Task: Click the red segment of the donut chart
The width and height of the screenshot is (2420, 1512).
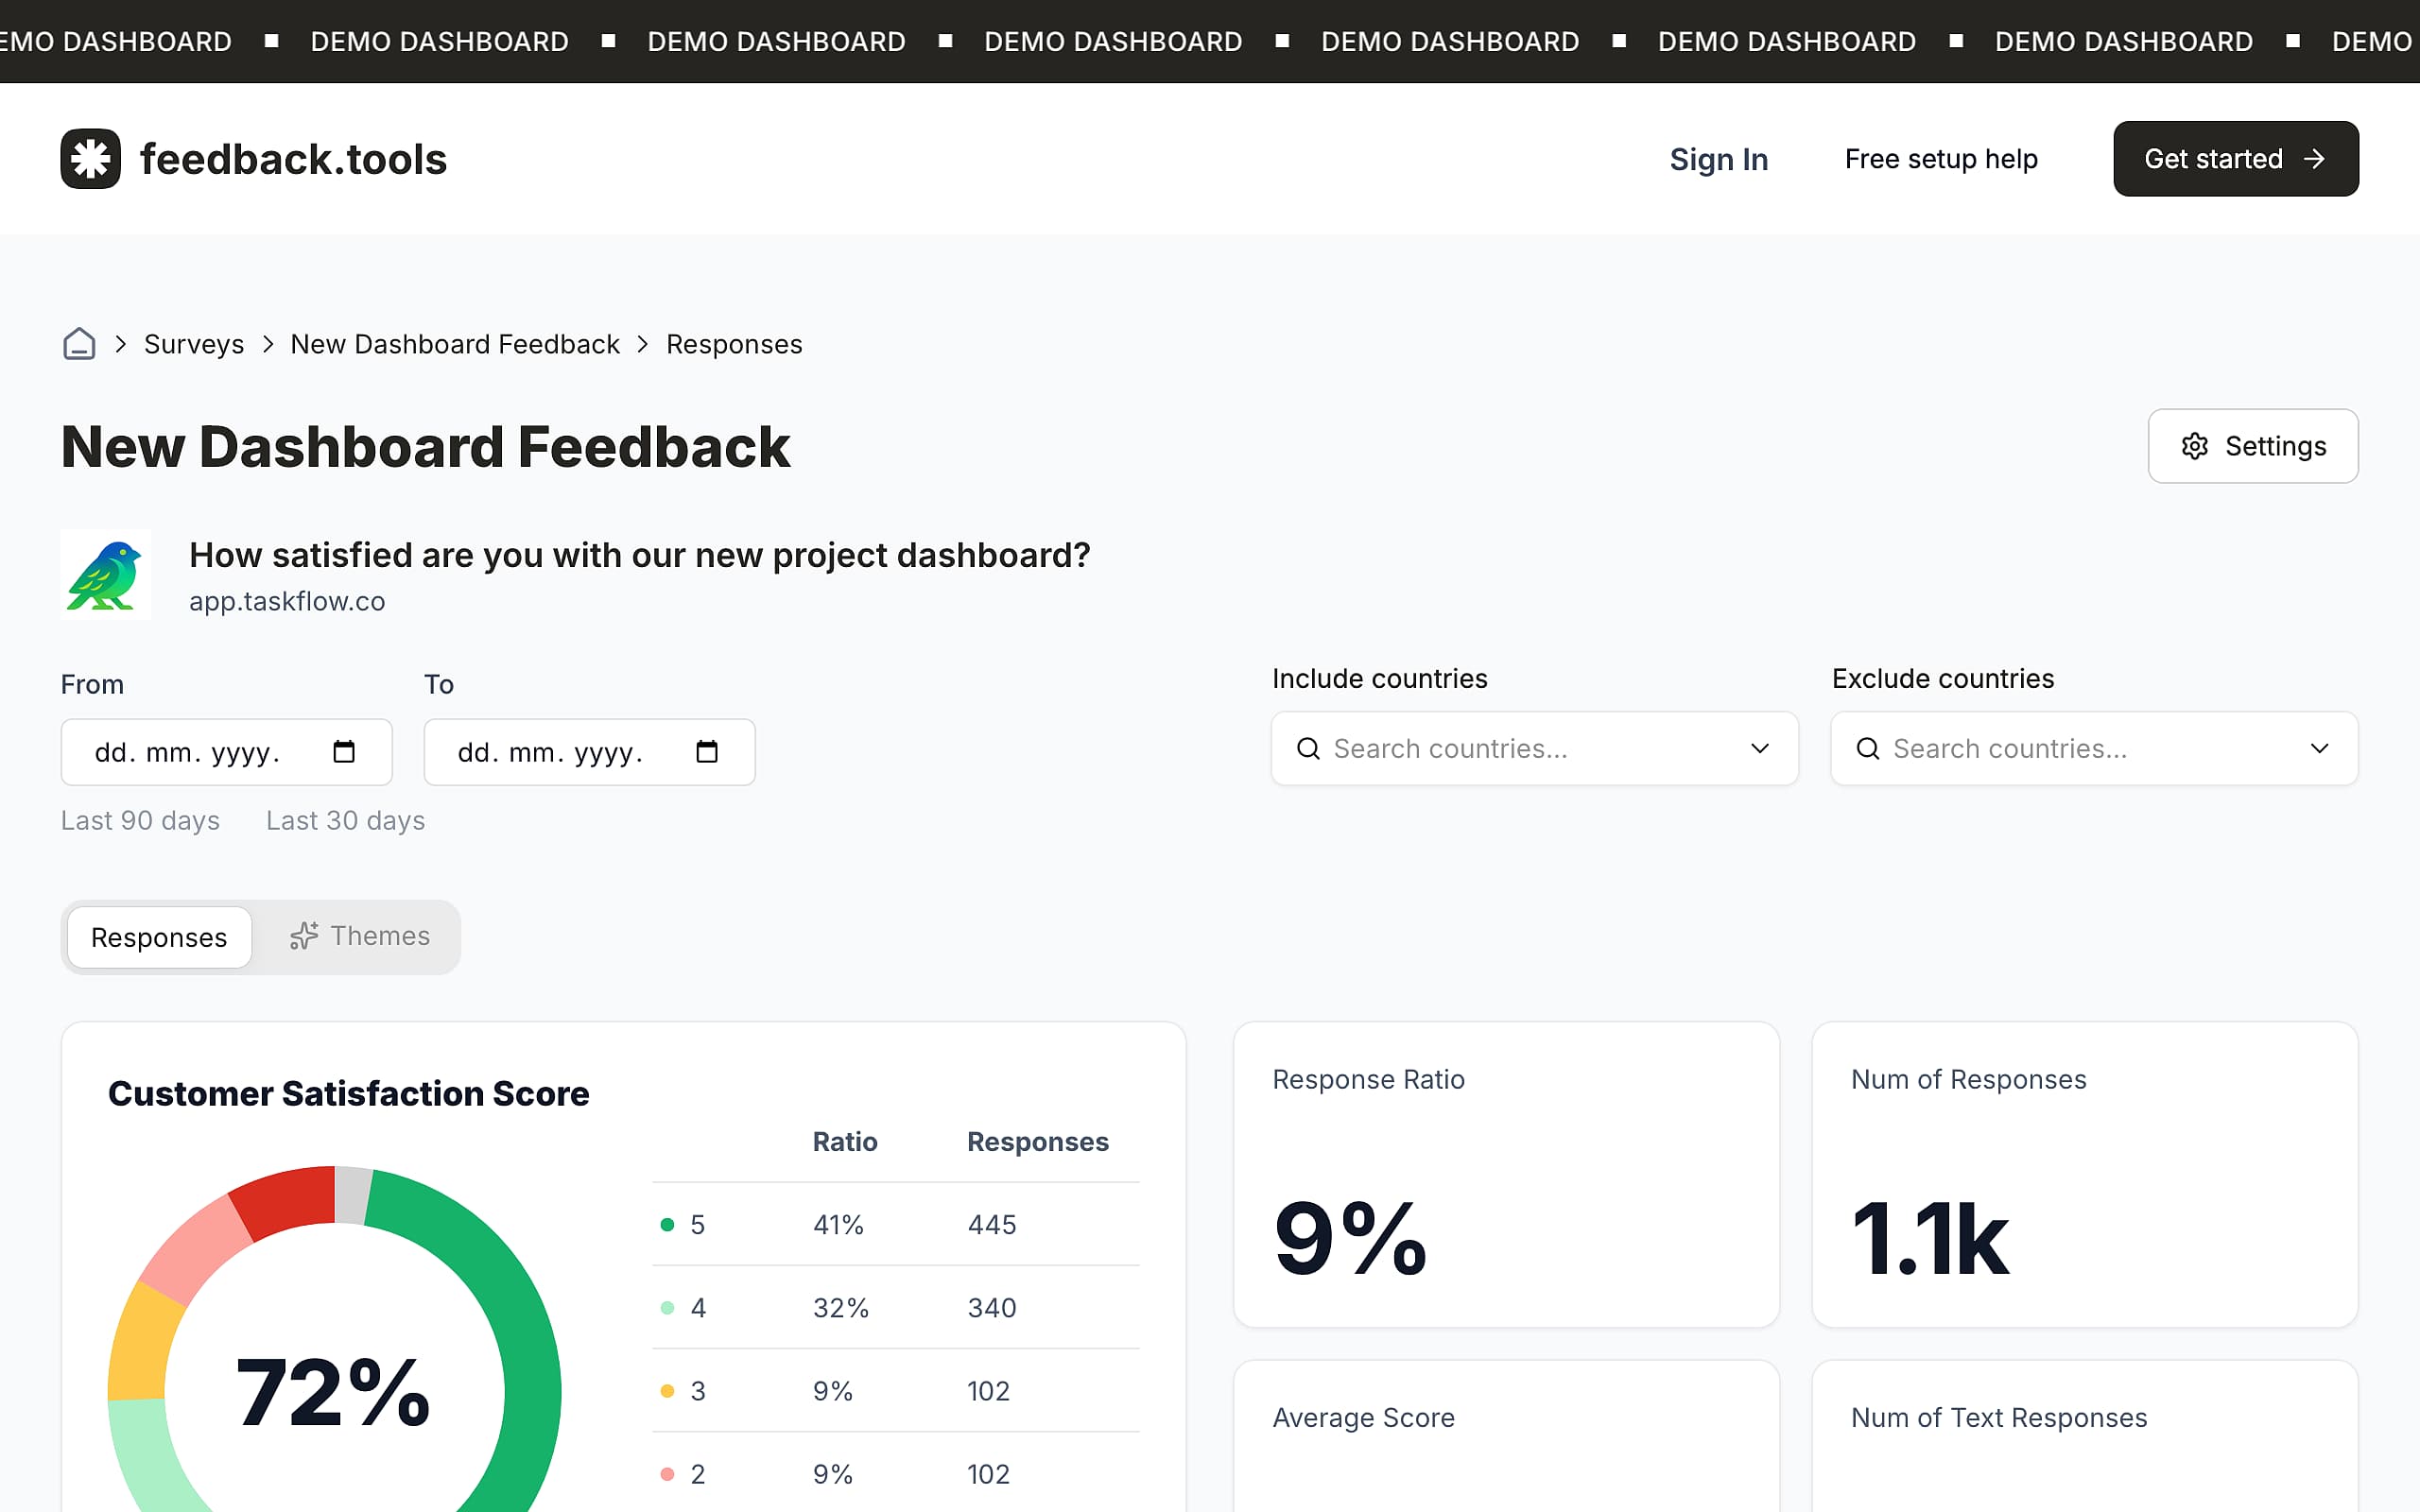Action: (286, 1202)
